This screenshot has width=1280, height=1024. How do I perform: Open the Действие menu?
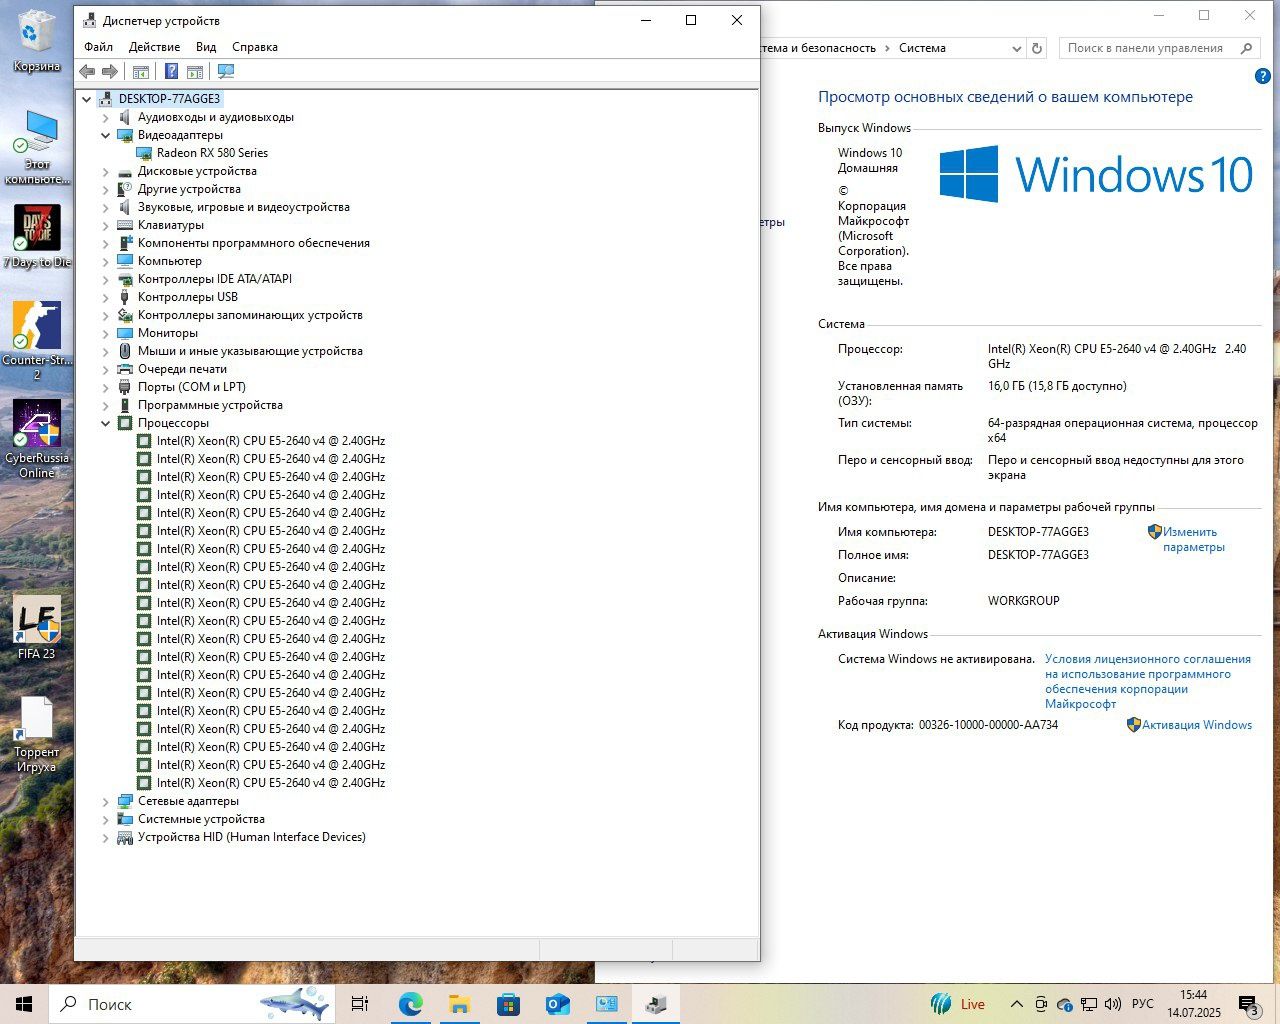154,47
